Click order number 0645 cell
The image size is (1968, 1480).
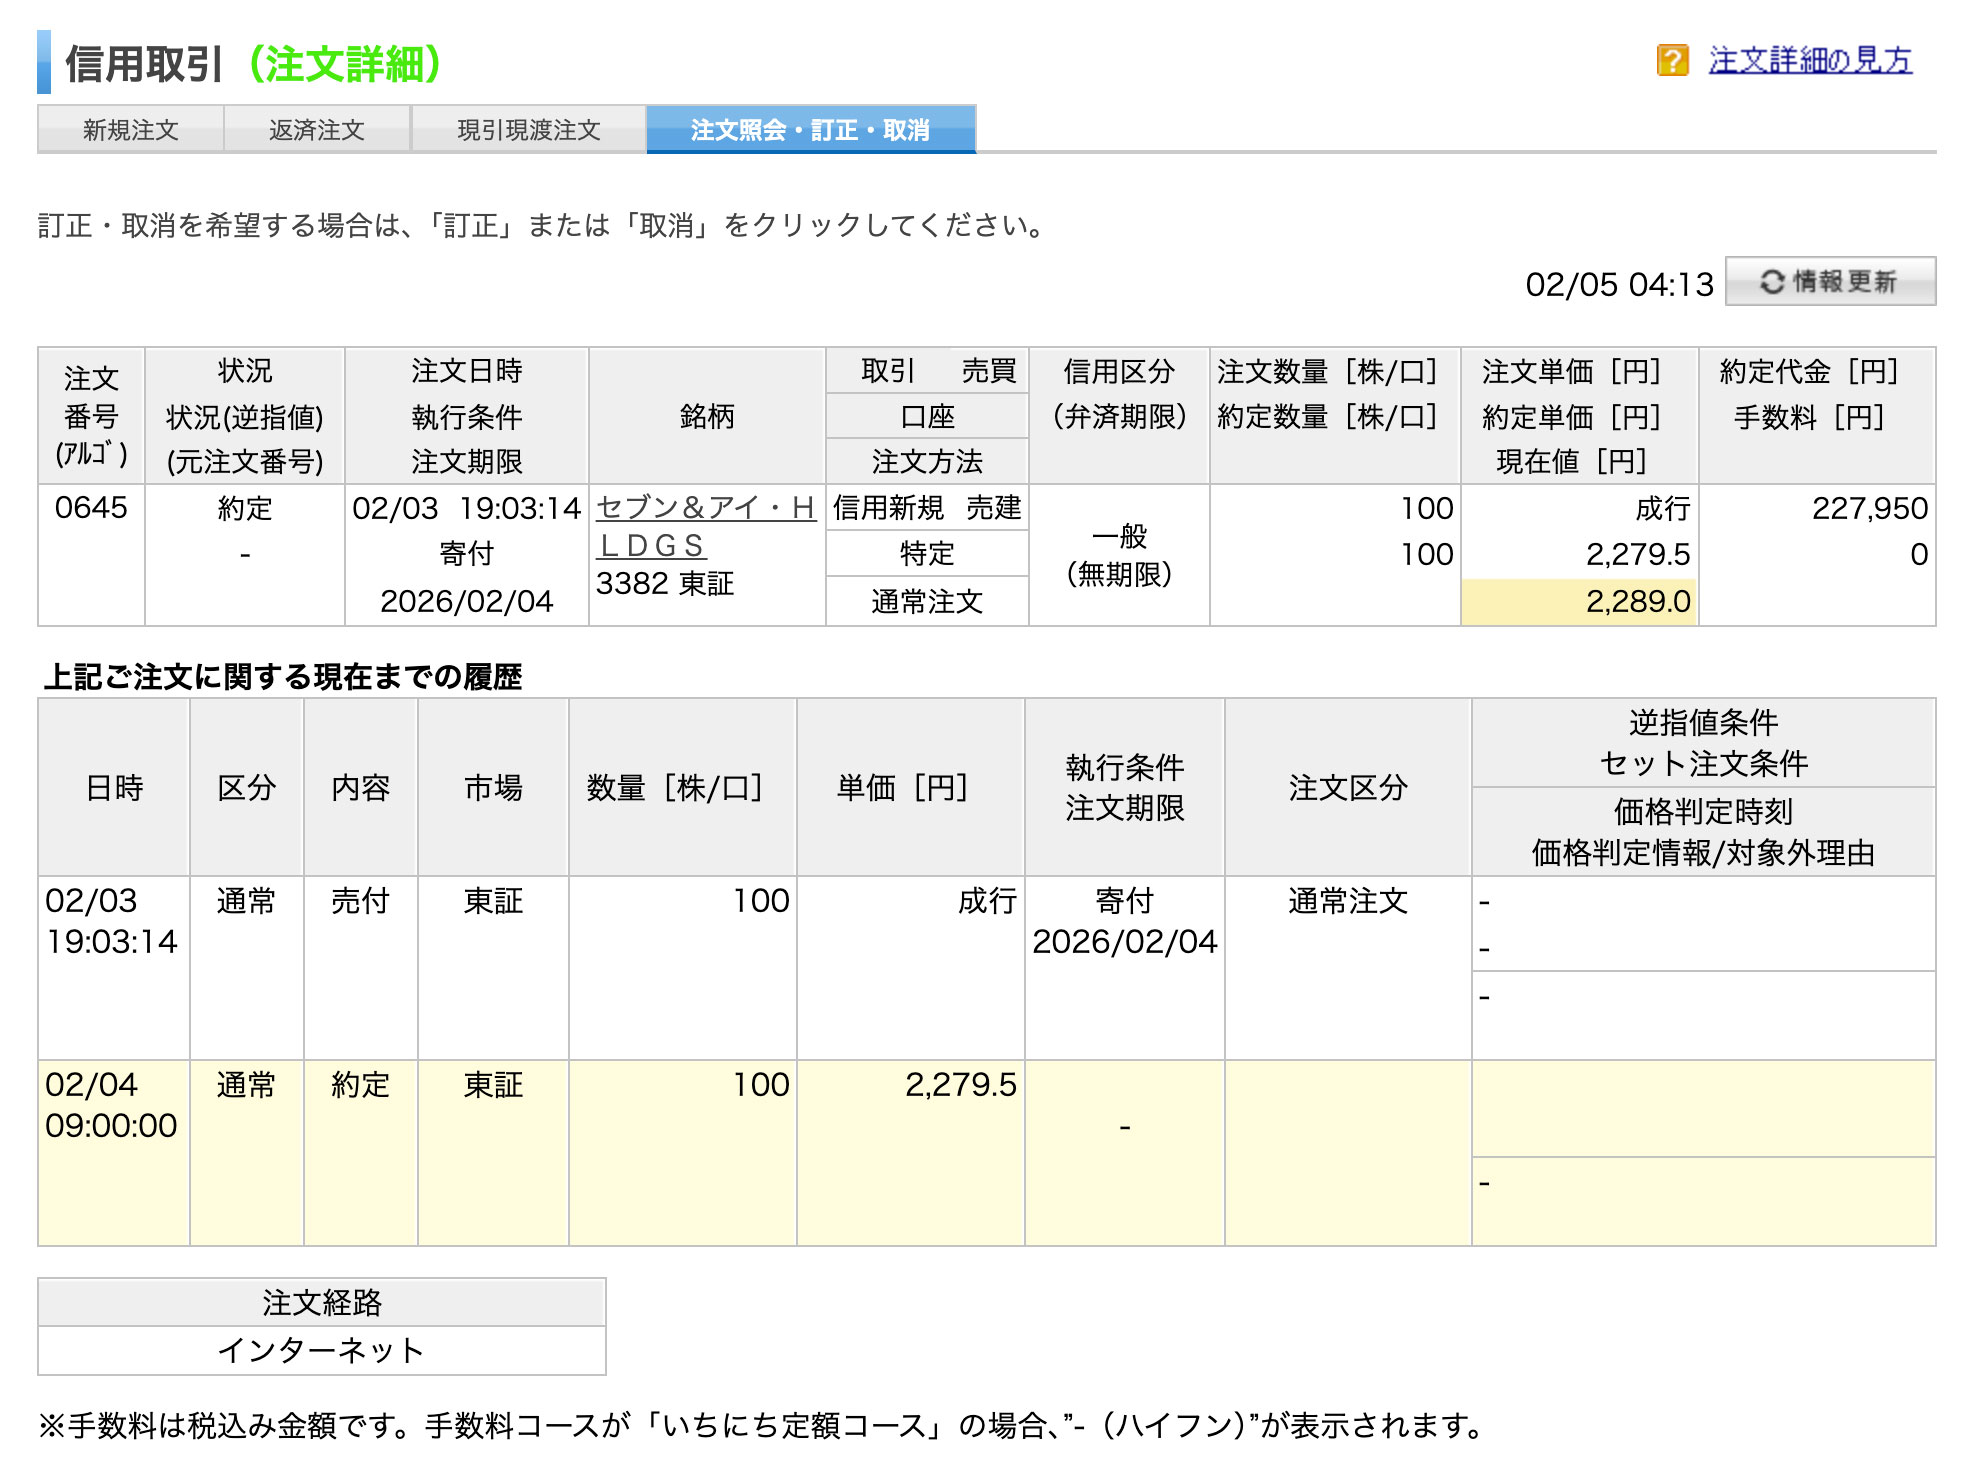click(x=91, y=508)
